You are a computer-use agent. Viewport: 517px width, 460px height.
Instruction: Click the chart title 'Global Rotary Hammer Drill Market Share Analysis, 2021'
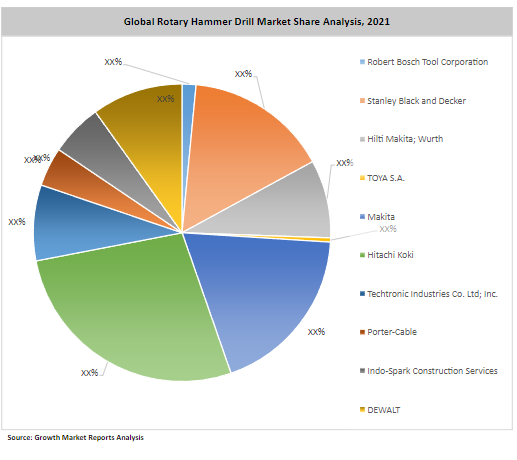(x=257, y=22)
